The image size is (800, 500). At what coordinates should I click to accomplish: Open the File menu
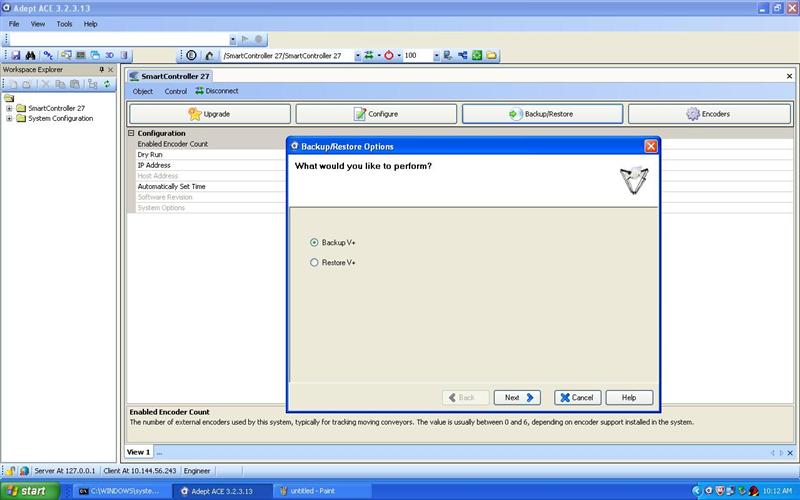(x=14, y=24)
